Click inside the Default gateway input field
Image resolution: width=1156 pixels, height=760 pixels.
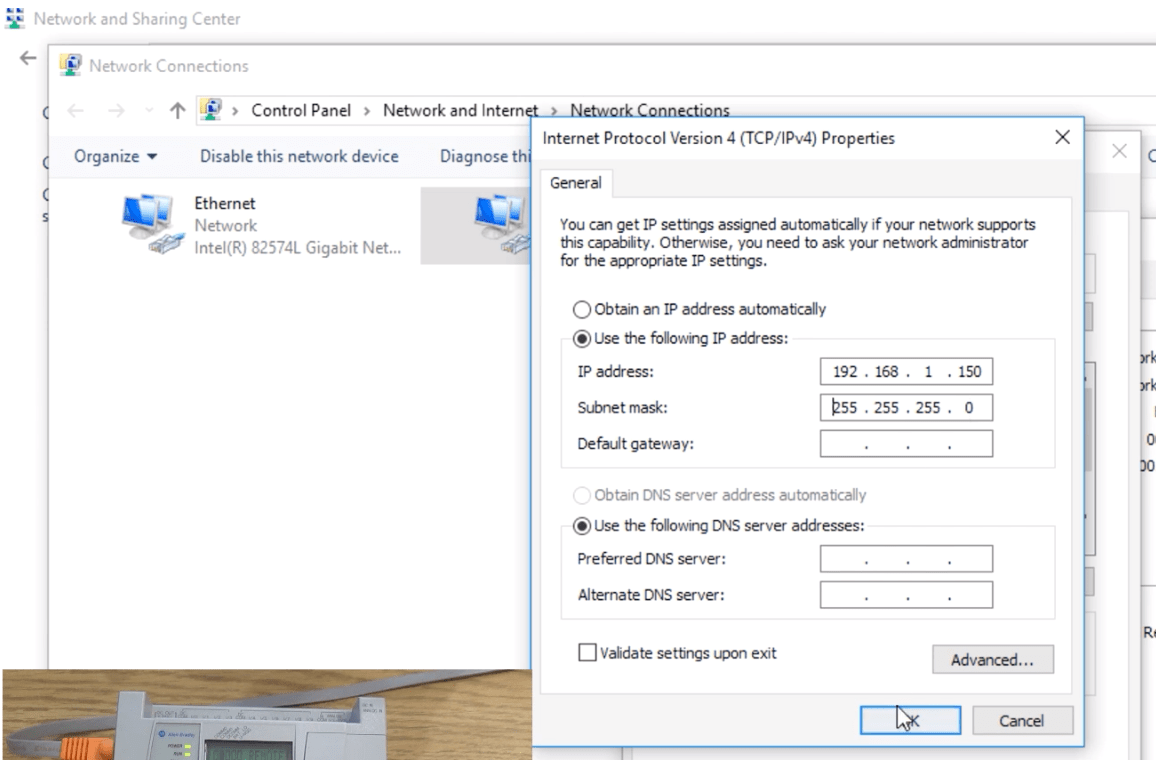pos(905,443)
